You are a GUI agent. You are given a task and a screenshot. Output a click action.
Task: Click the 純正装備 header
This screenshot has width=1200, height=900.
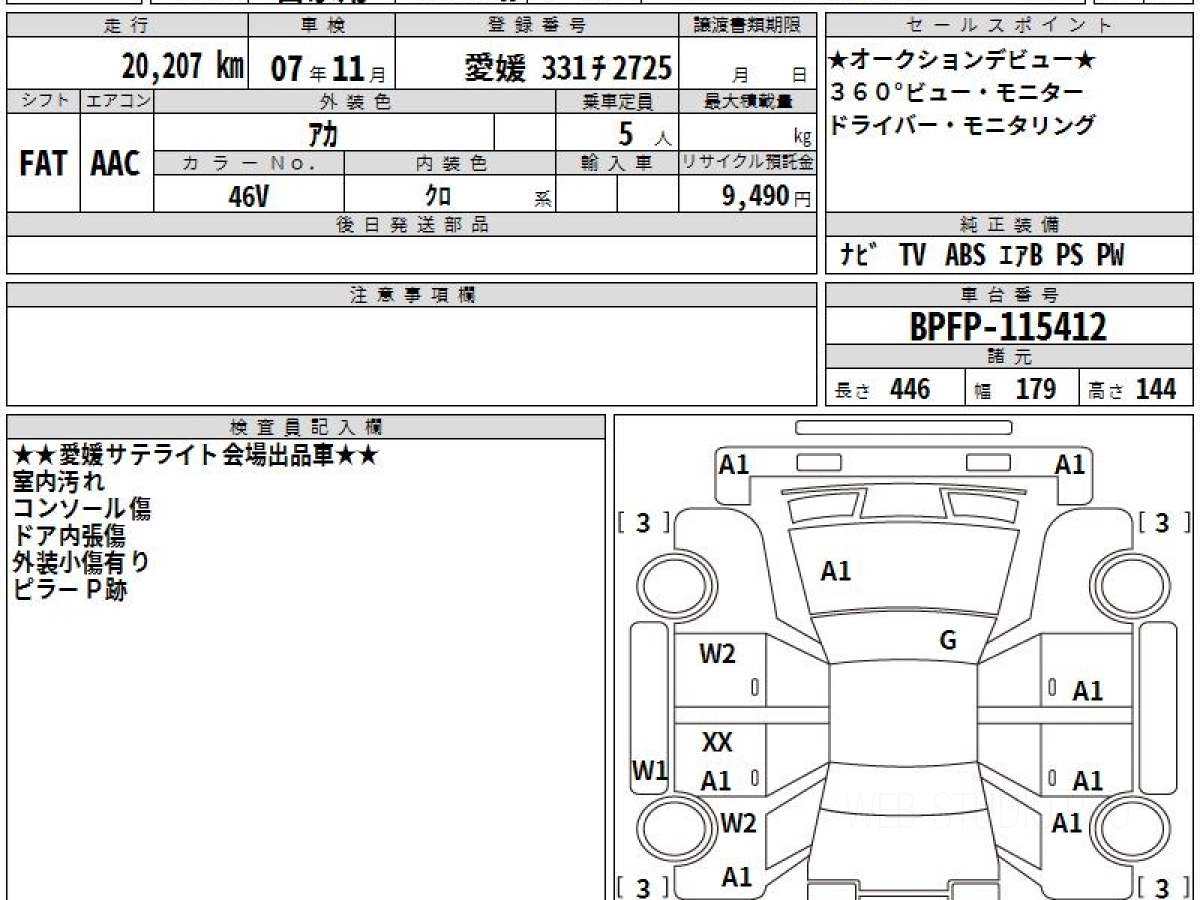1009,225
